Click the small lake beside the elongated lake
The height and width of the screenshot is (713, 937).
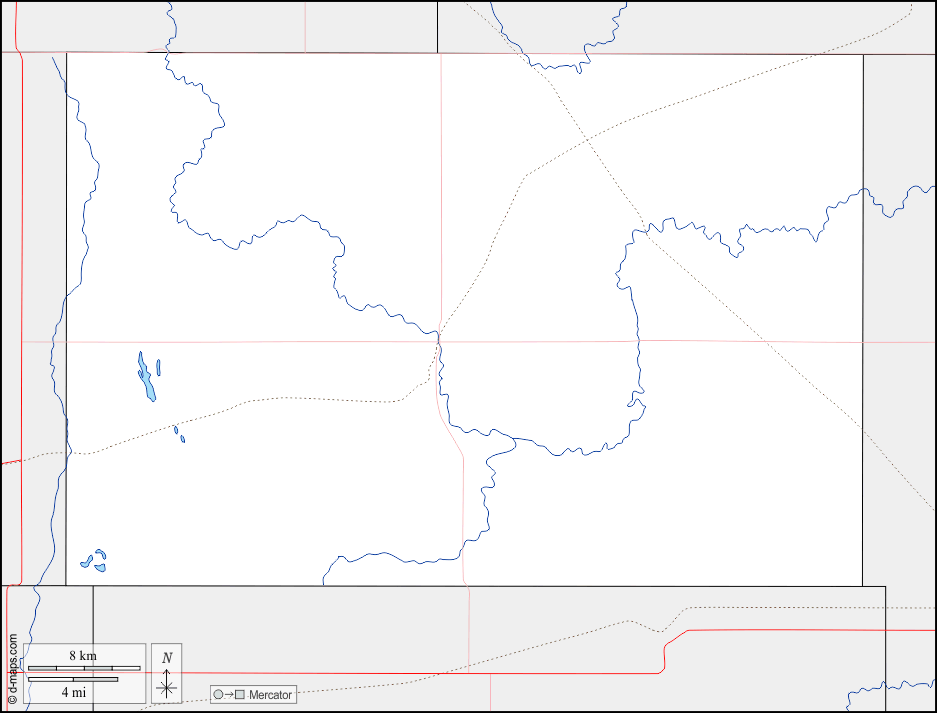[x=159, y=367]
